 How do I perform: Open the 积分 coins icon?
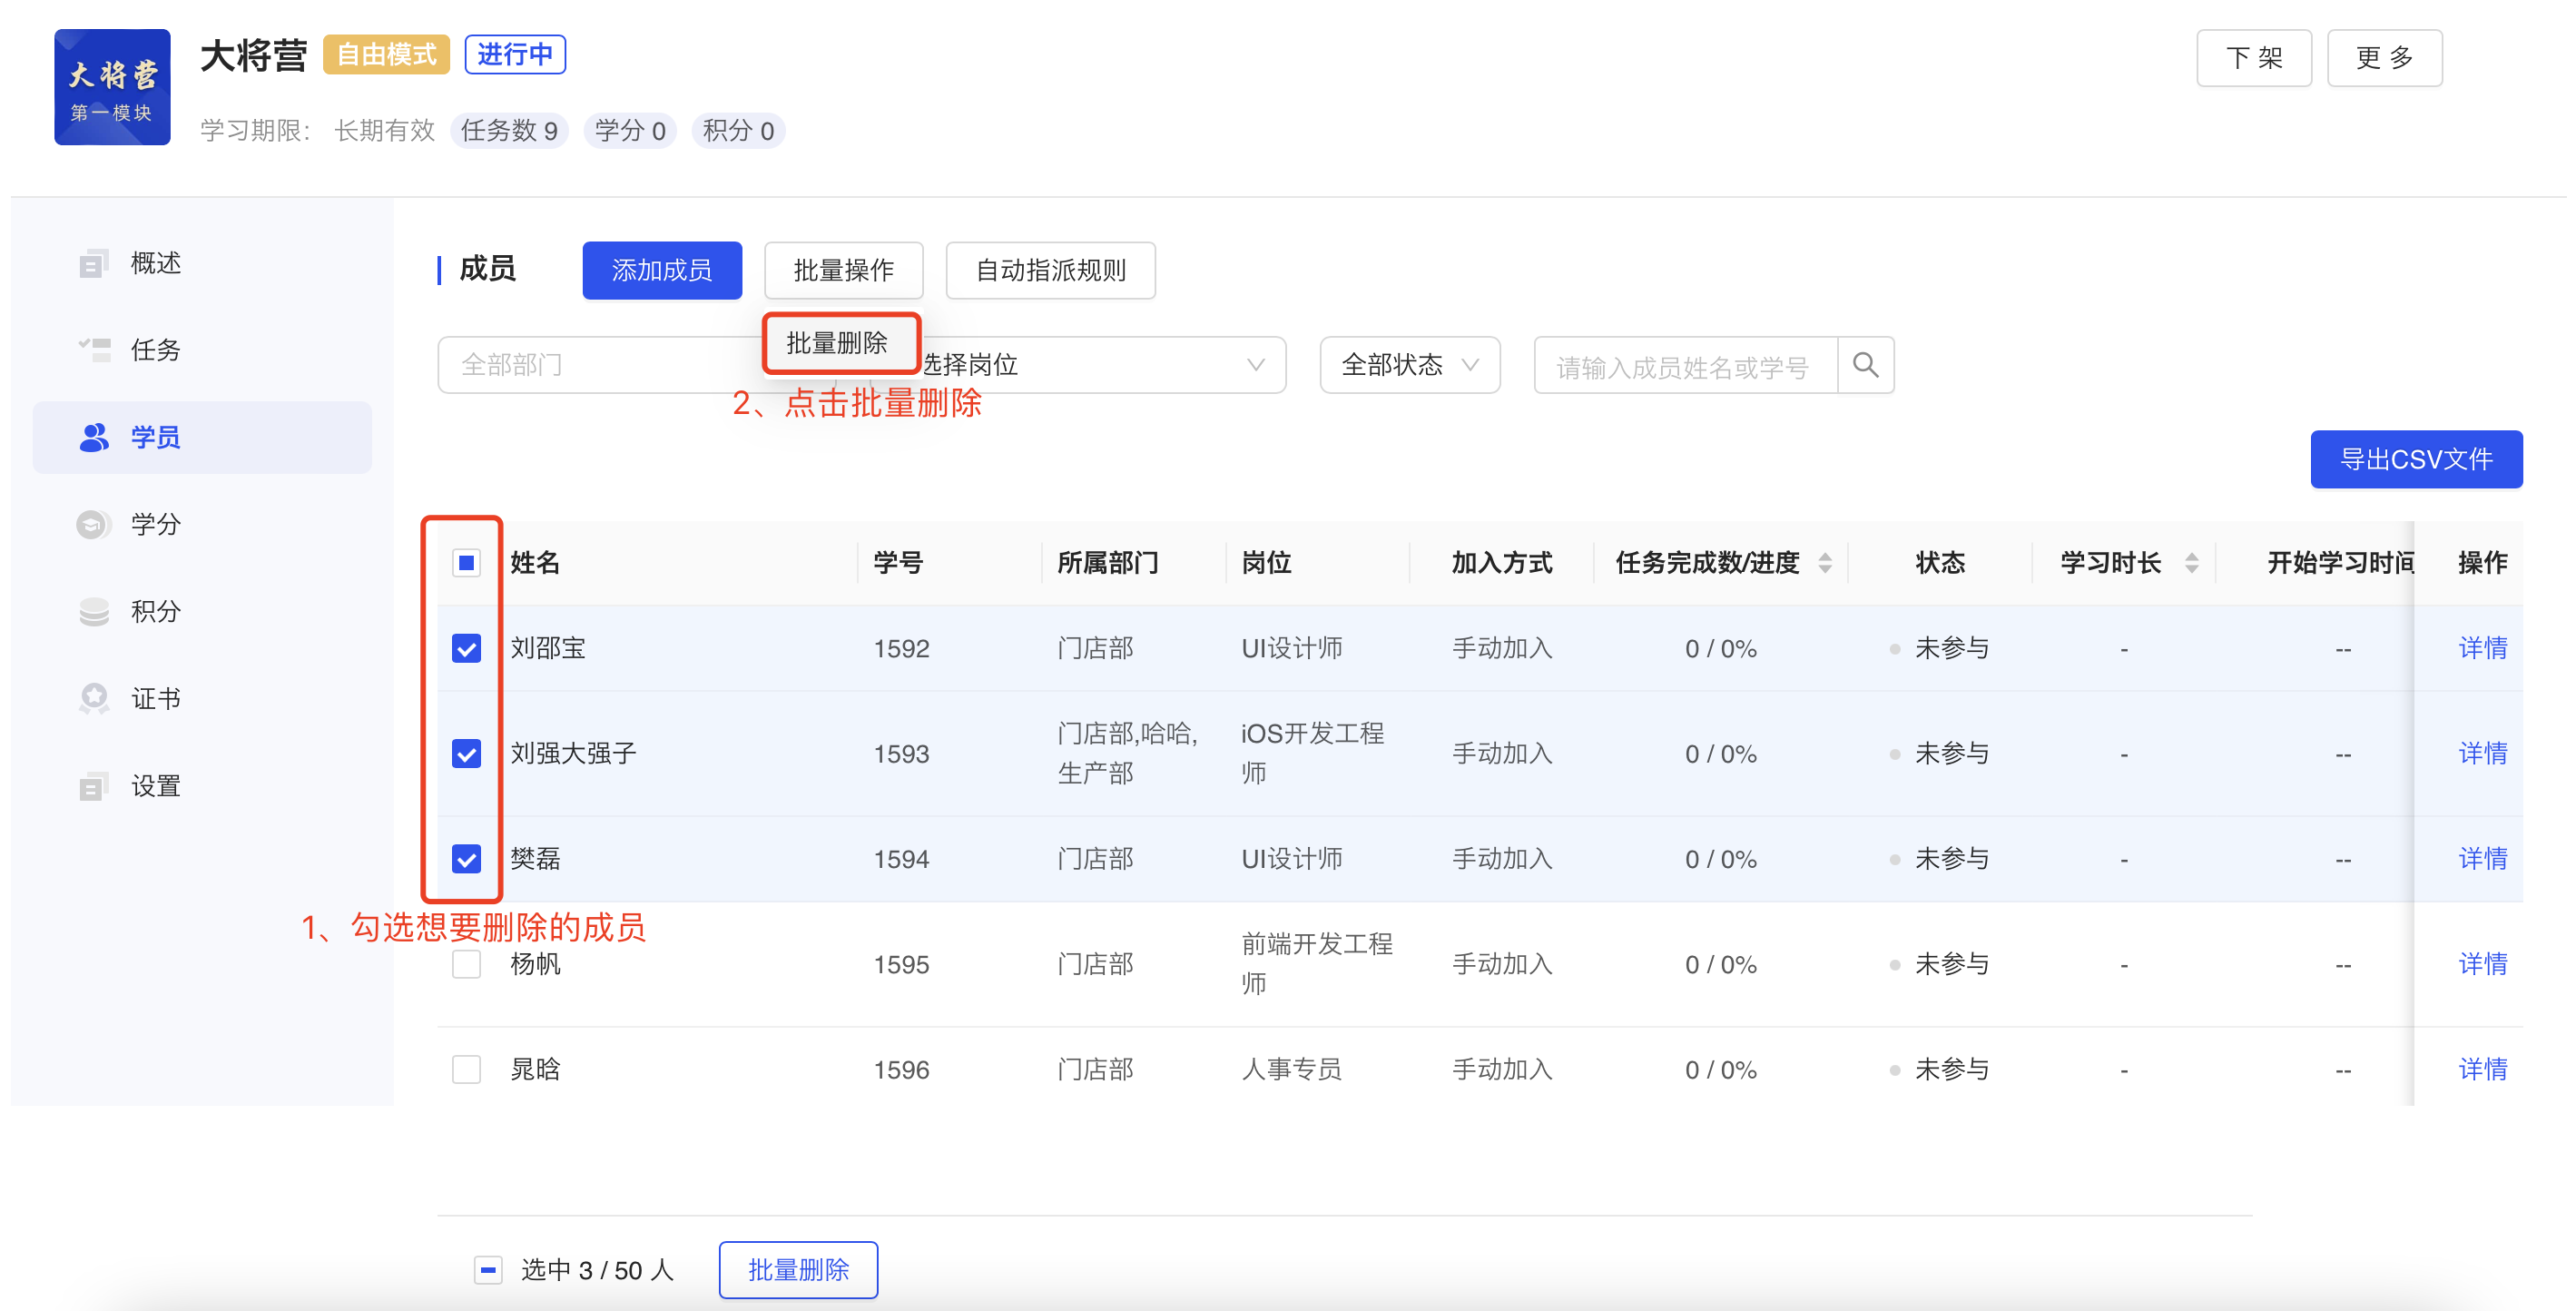click(94, 611)
